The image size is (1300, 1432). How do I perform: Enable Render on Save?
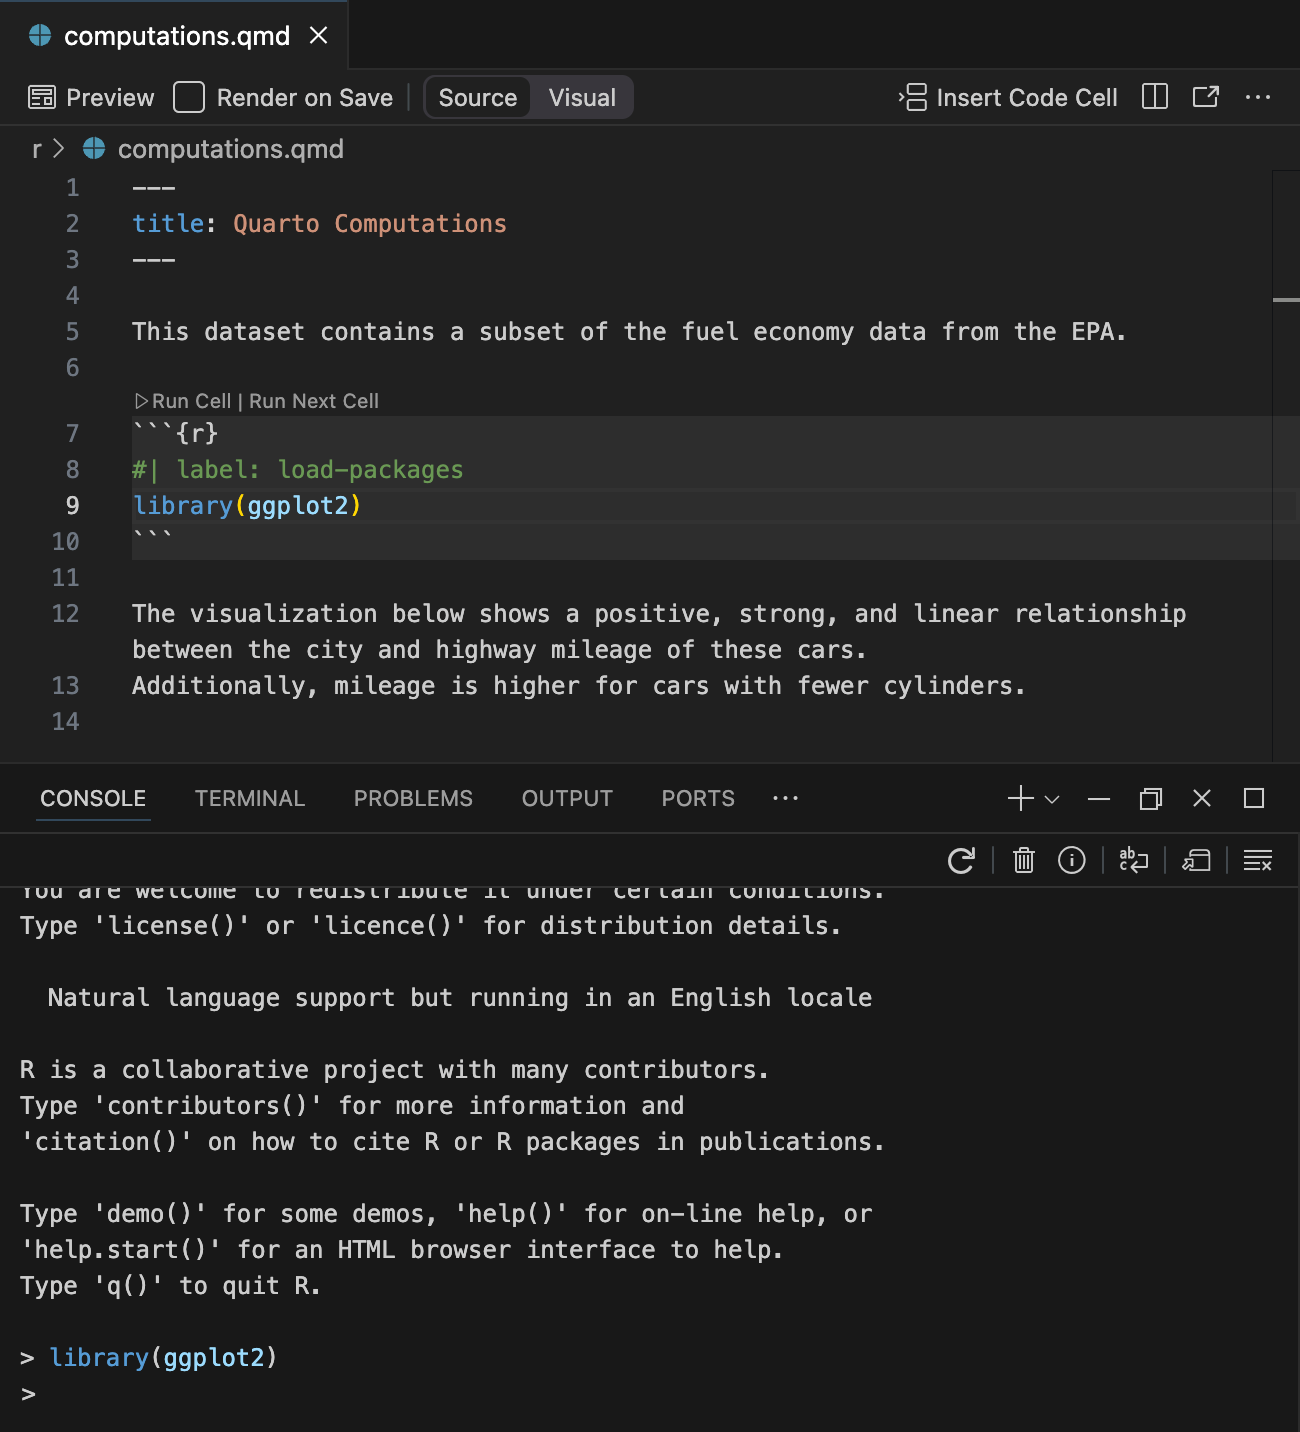coord(188,97)
